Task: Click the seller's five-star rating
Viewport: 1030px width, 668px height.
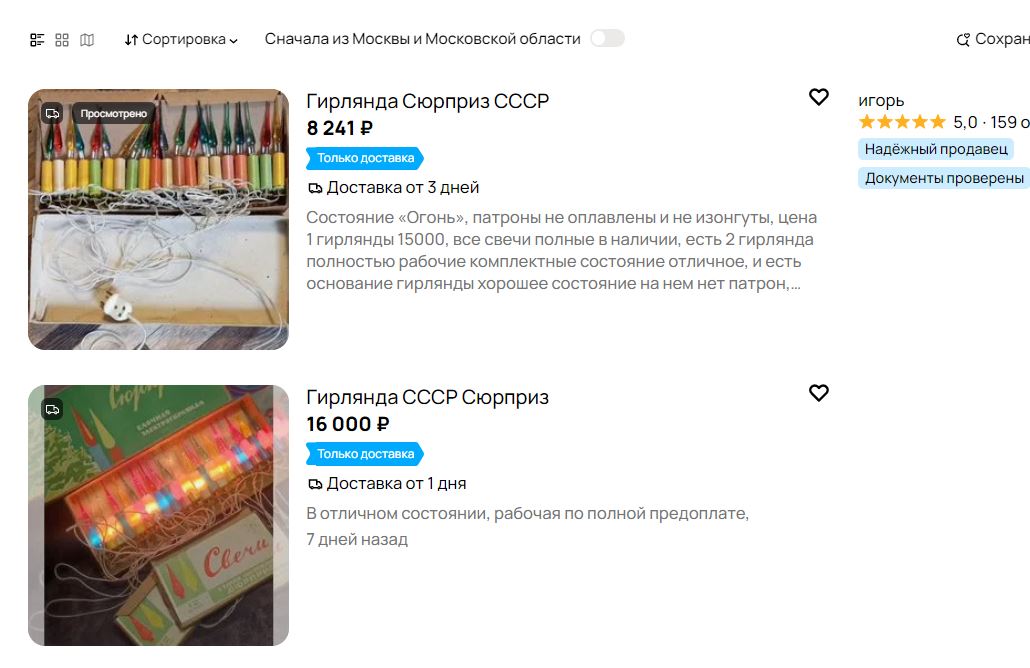Action: 901,122
